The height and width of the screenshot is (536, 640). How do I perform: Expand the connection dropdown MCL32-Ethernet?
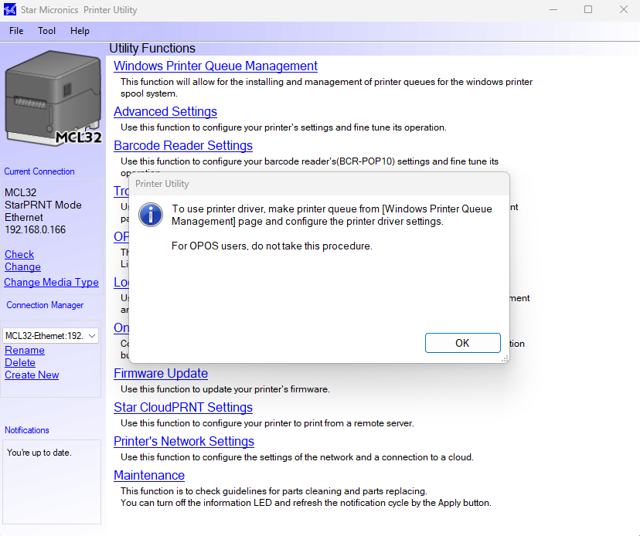pyautogui.click(x=92, y=336)
